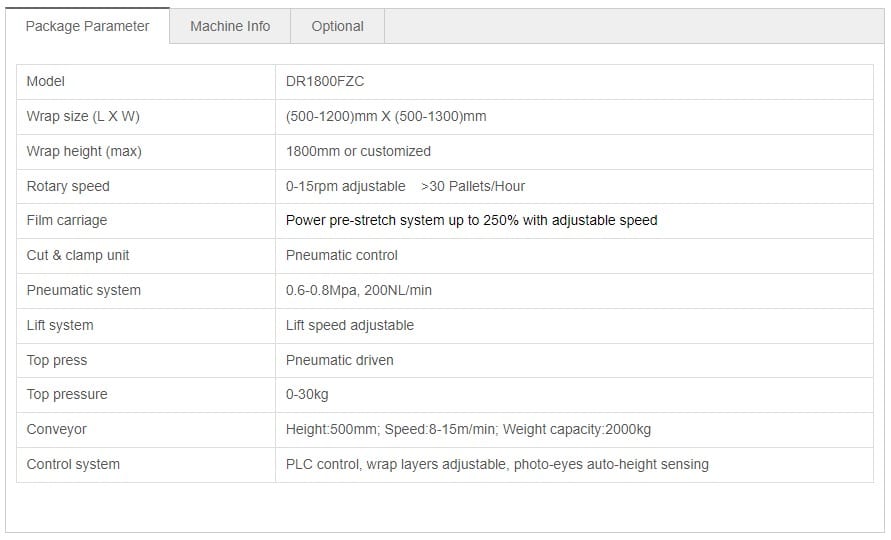Viewport: 891px width, 540px height.
Task: Select the Pneumatic control value
Action: pos(342,255)
